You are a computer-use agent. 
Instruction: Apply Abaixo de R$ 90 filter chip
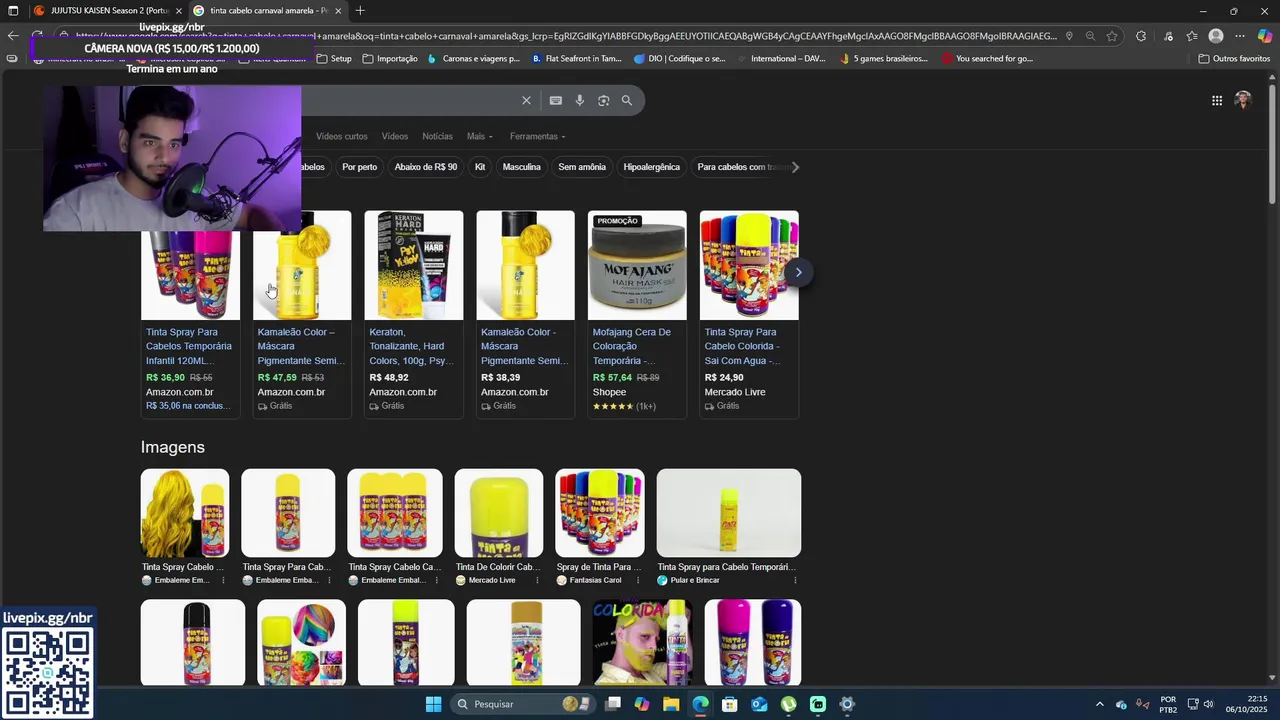tap(426, 167)
